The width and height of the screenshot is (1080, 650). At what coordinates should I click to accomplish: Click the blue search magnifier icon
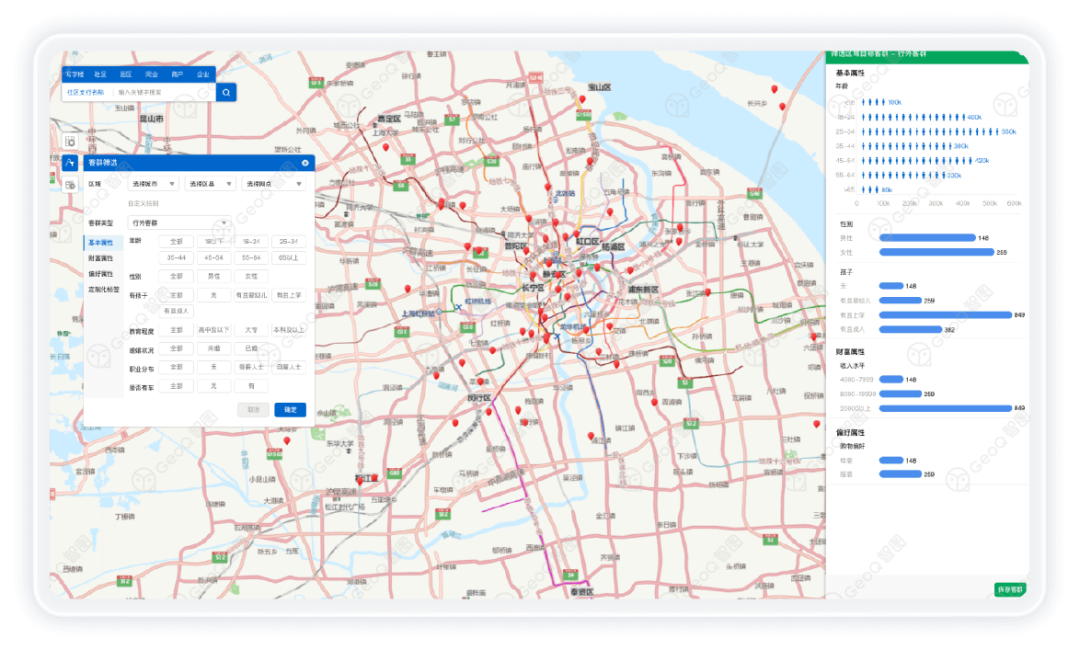[x=227, y=92]
